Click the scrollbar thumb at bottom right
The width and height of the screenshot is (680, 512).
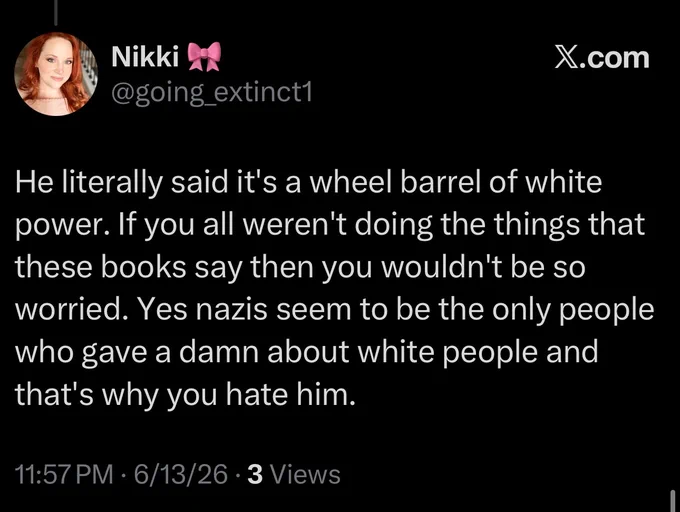pyautogui.click(x=673, y=501)
